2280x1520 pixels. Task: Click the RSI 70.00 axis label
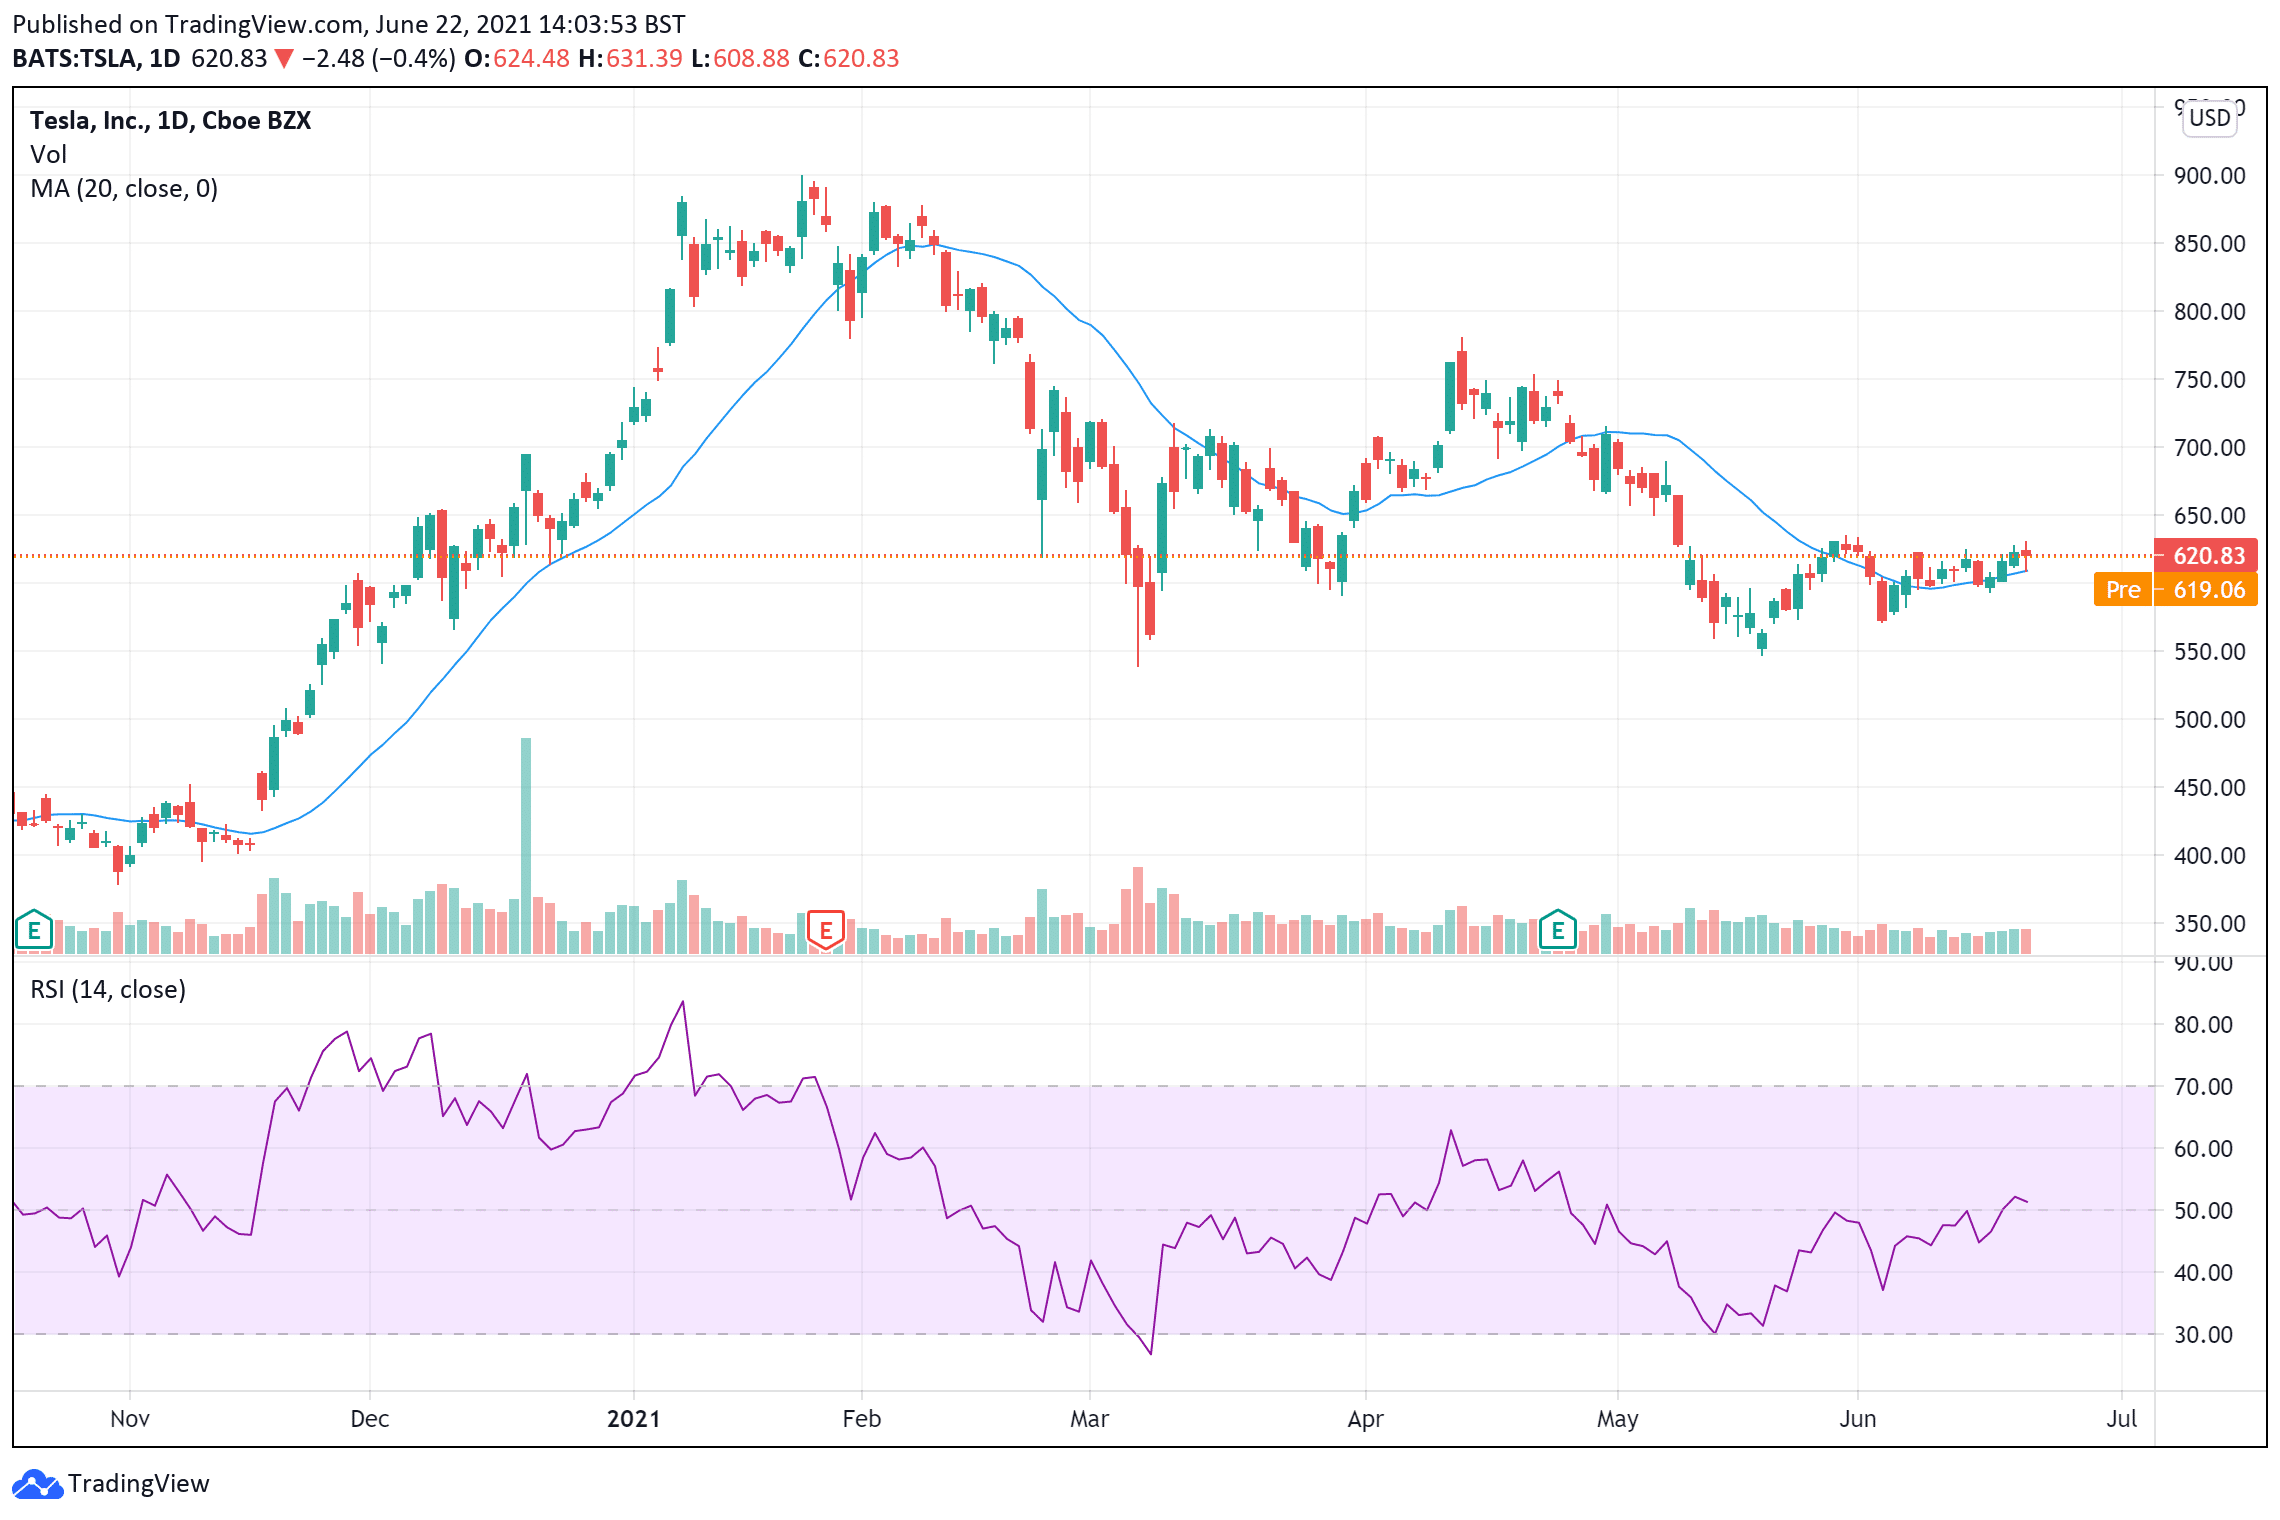[x=2203, y=1087]
